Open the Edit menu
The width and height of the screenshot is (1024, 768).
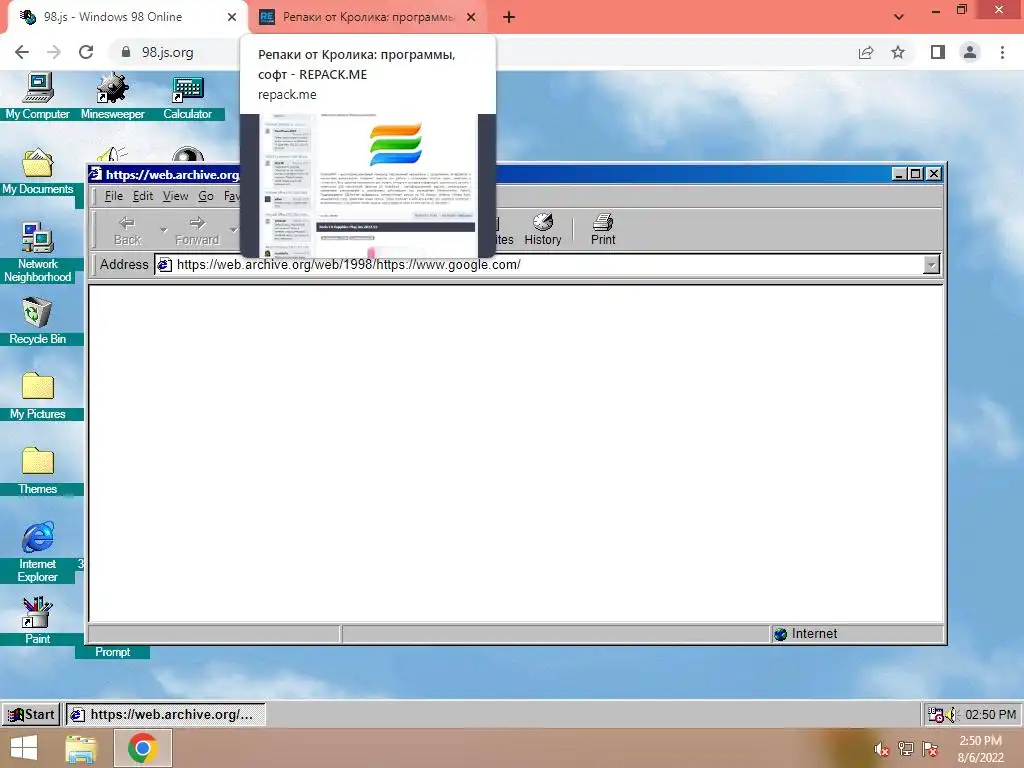pos(143,196)
